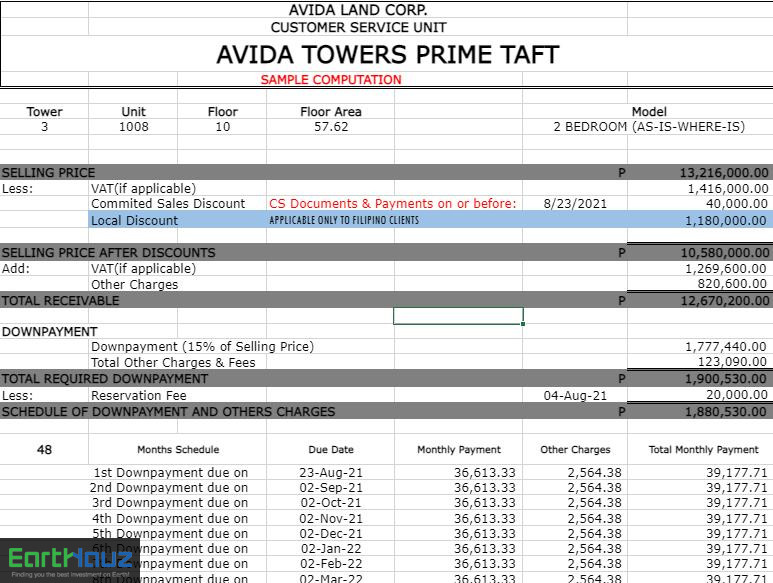Click the local discount amount 1,180,000.00

click(726, 220)
